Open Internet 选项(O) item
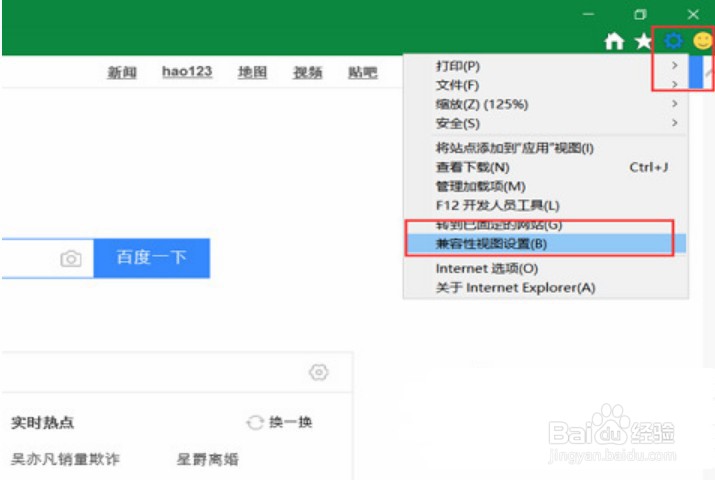 point(546,268)
